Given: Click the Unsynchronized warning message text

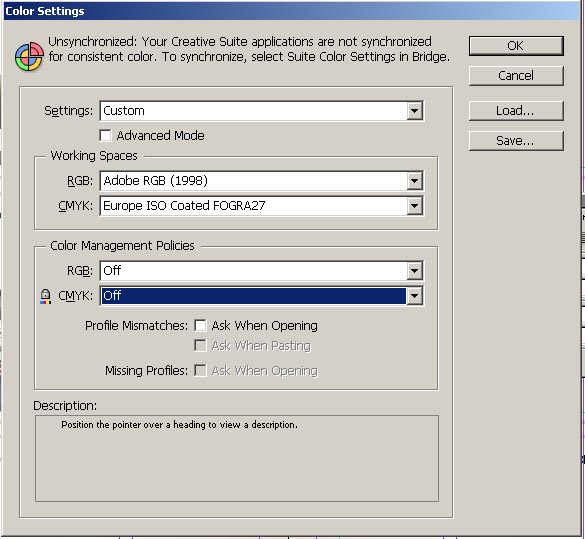Looking at the screenshot, I should (249, 49).
